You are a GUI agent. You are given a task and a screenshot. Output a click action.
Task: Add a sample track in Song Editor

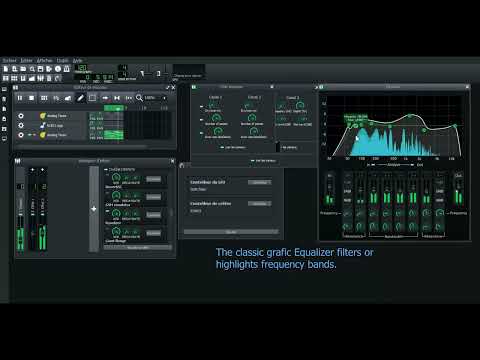[56, 98]
